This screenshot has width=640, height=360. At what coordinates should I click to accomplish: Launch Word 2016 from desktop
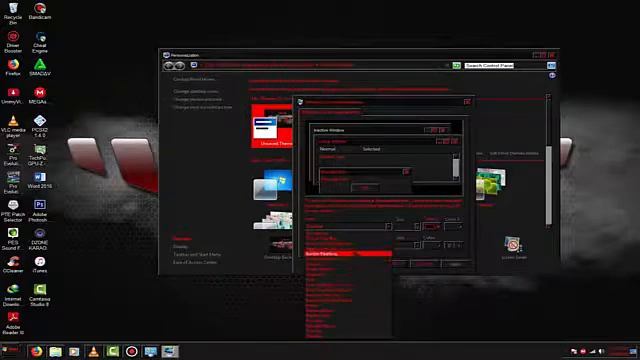[40, 180]
